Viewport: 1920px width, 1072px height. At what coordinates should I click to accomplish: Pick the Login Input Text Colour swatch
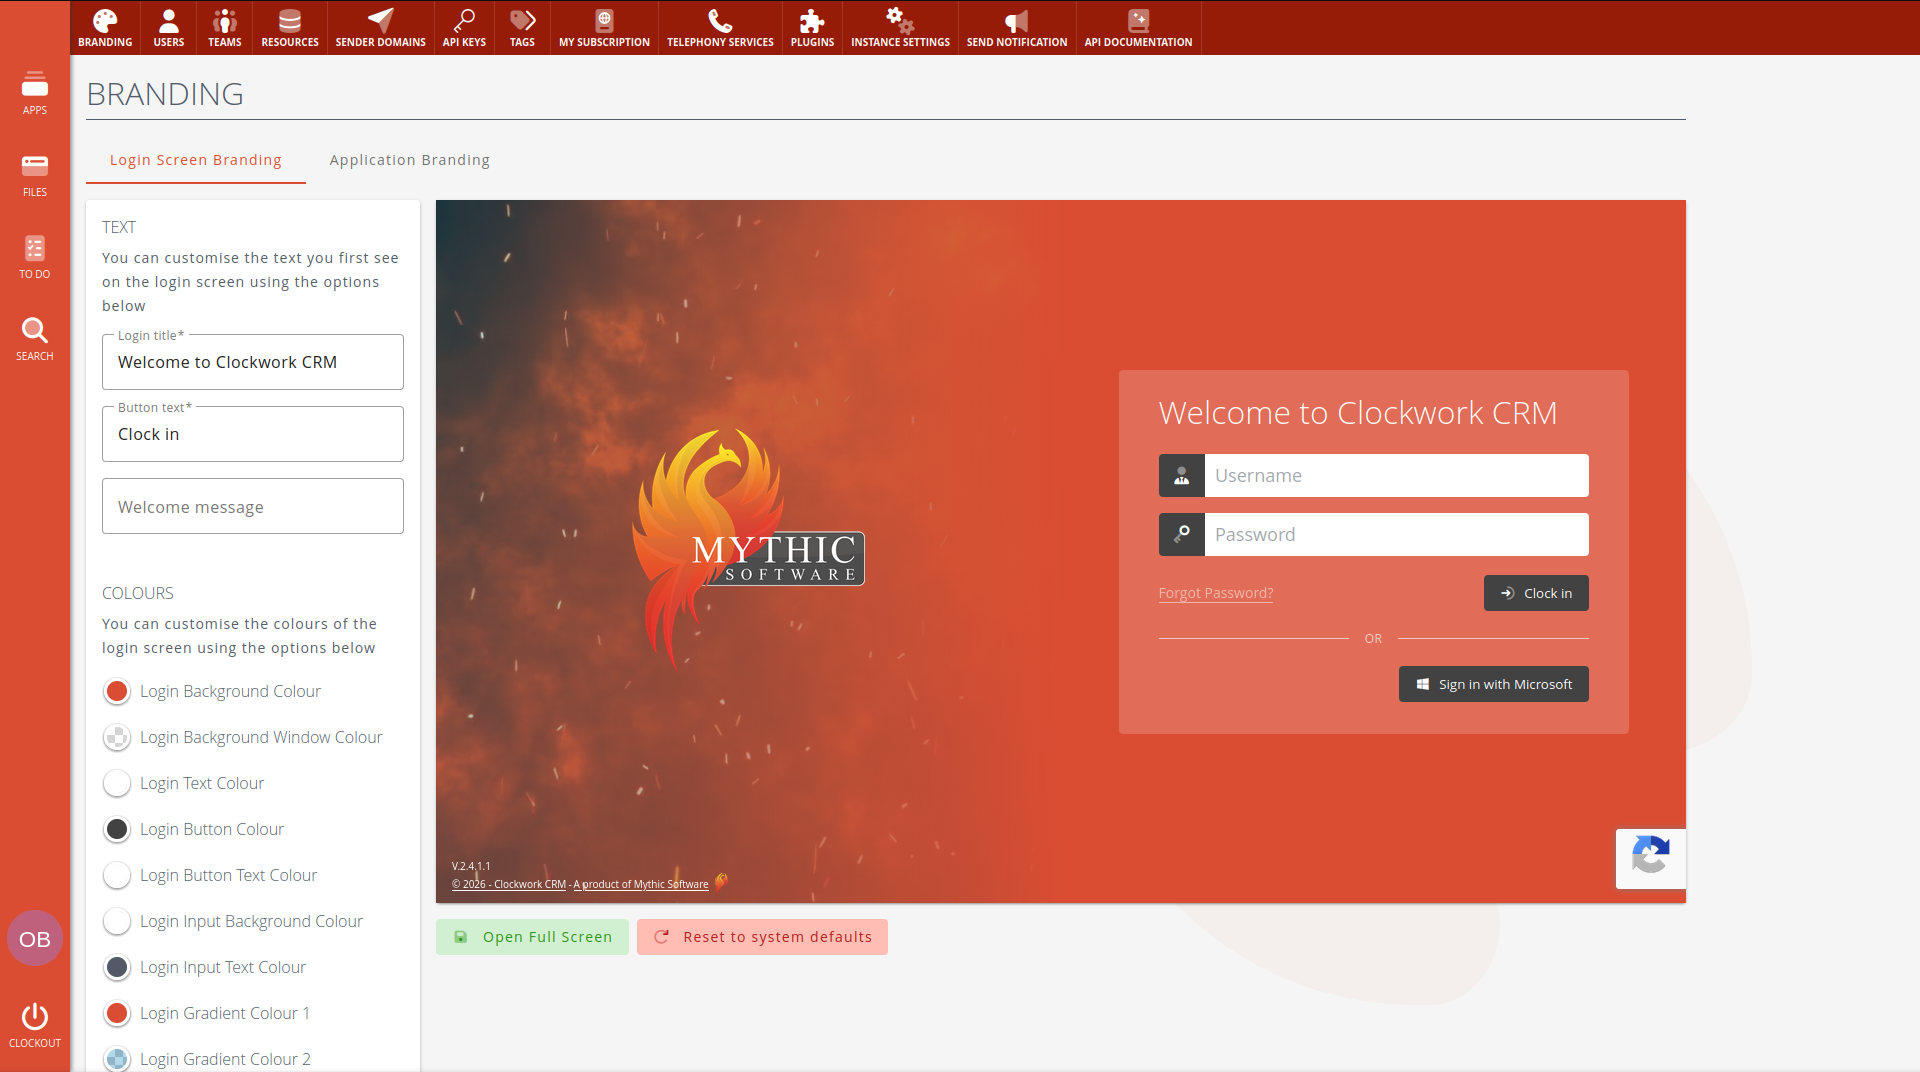pos(117,967)
